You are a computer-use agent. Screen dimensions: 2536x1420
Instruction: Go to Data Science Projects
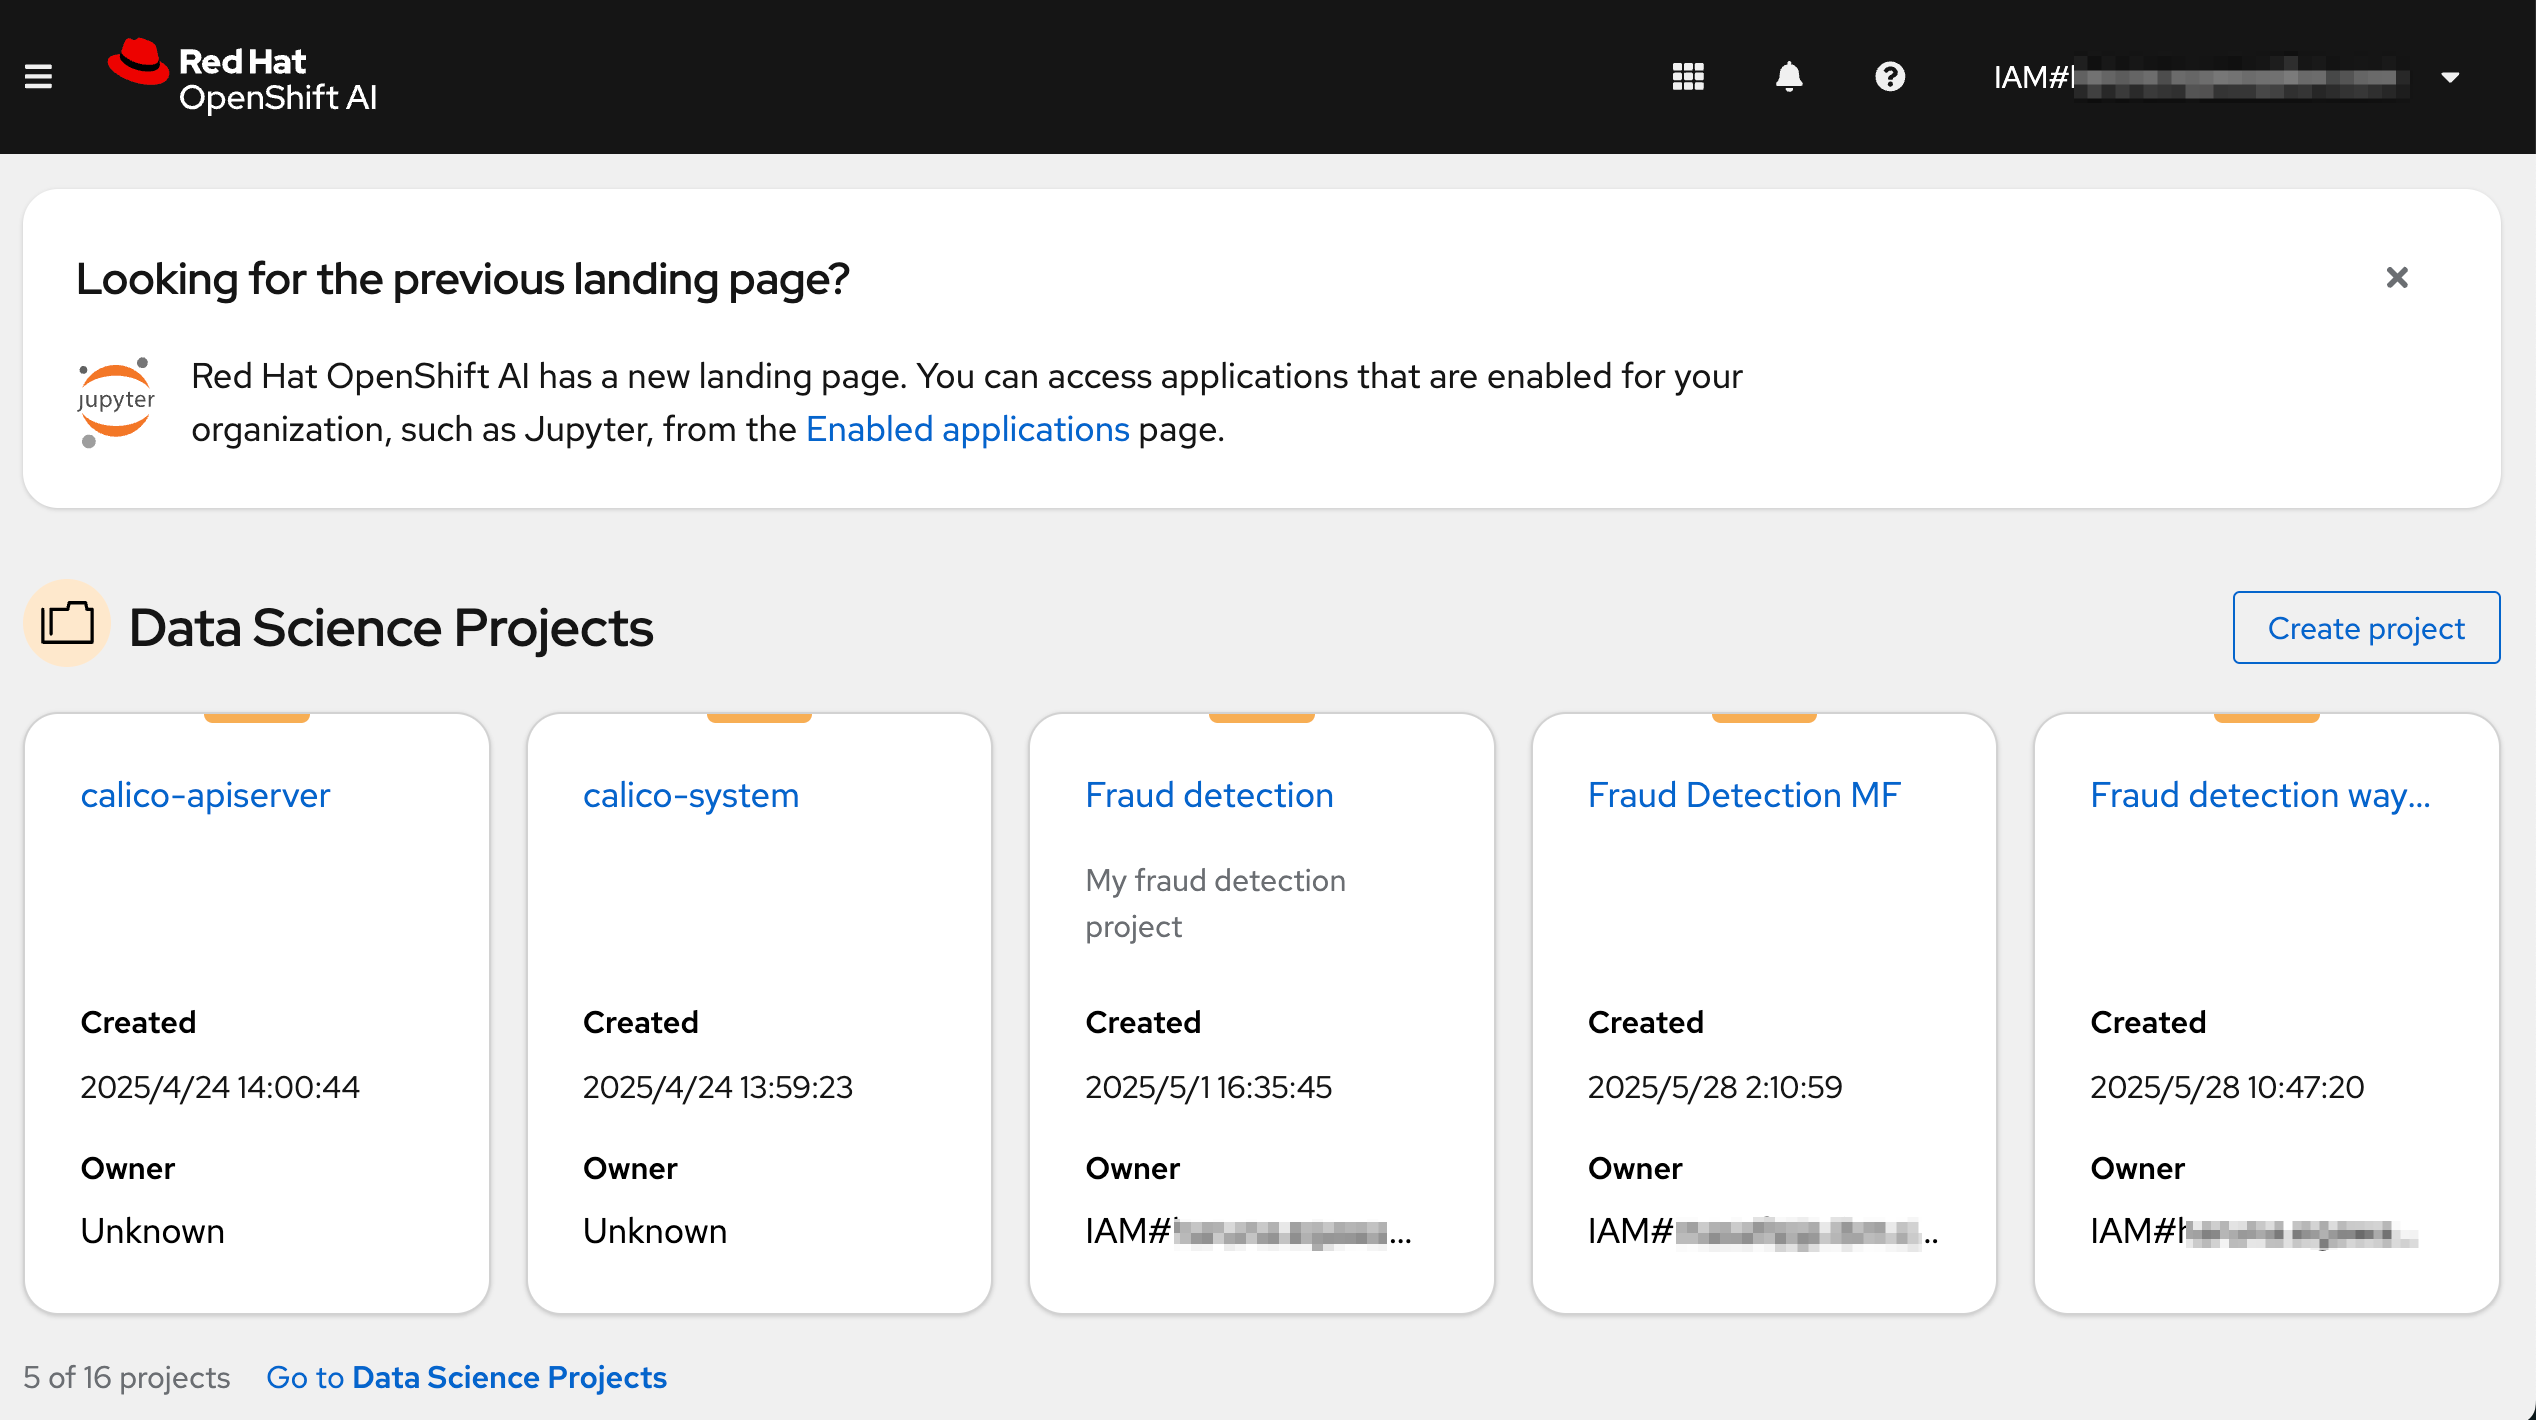[466, 1377]
